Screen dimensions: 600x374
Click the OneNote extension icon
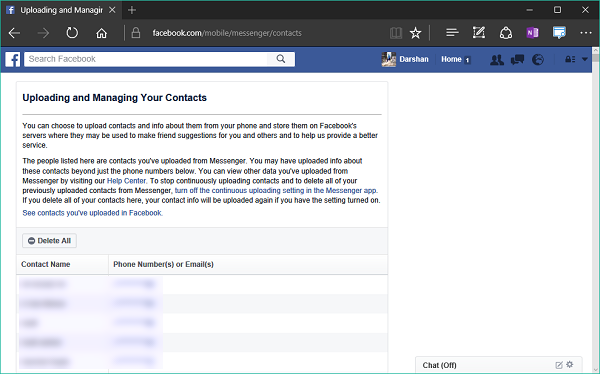coord(532,33)
